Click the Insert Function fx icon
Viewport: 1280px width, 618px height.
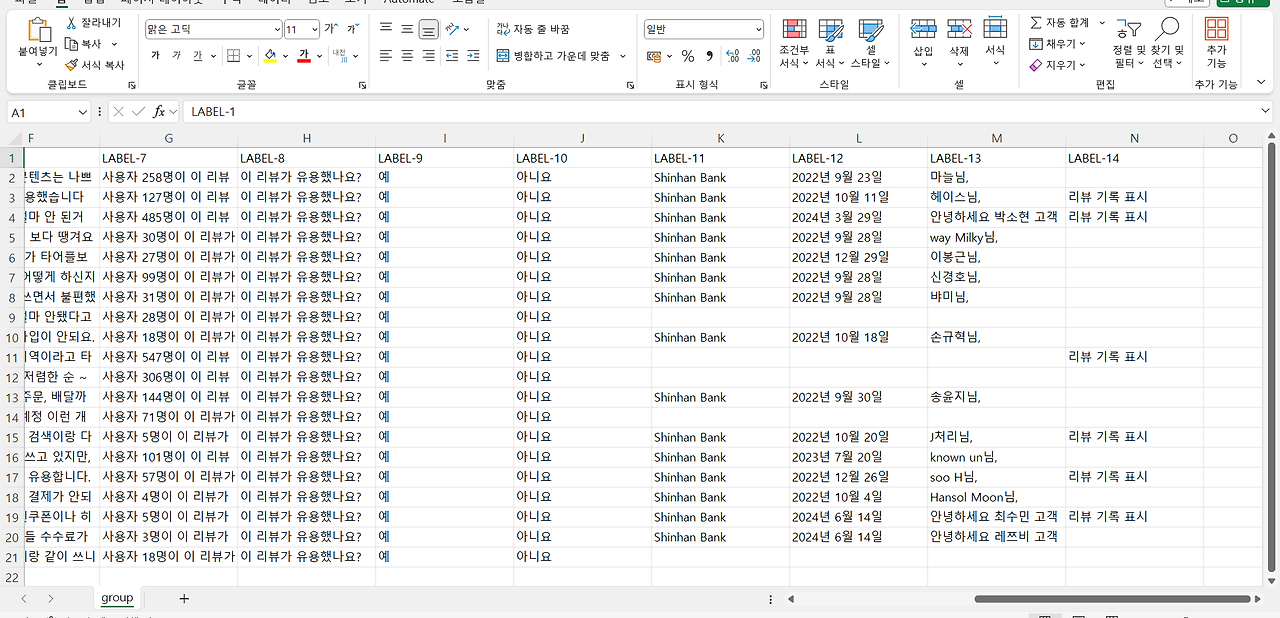pos(158,112)
